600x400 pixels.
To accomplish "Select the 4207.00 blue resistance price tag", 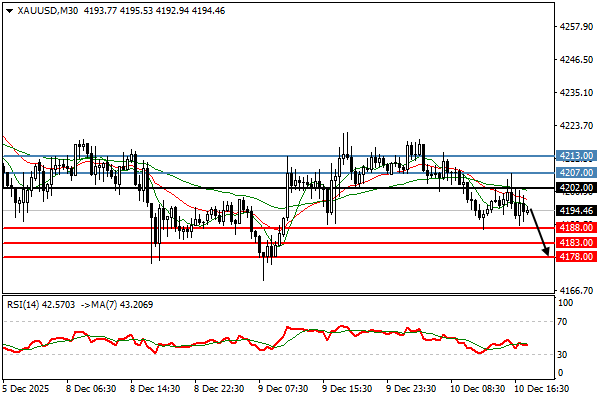I will [575, 173].
